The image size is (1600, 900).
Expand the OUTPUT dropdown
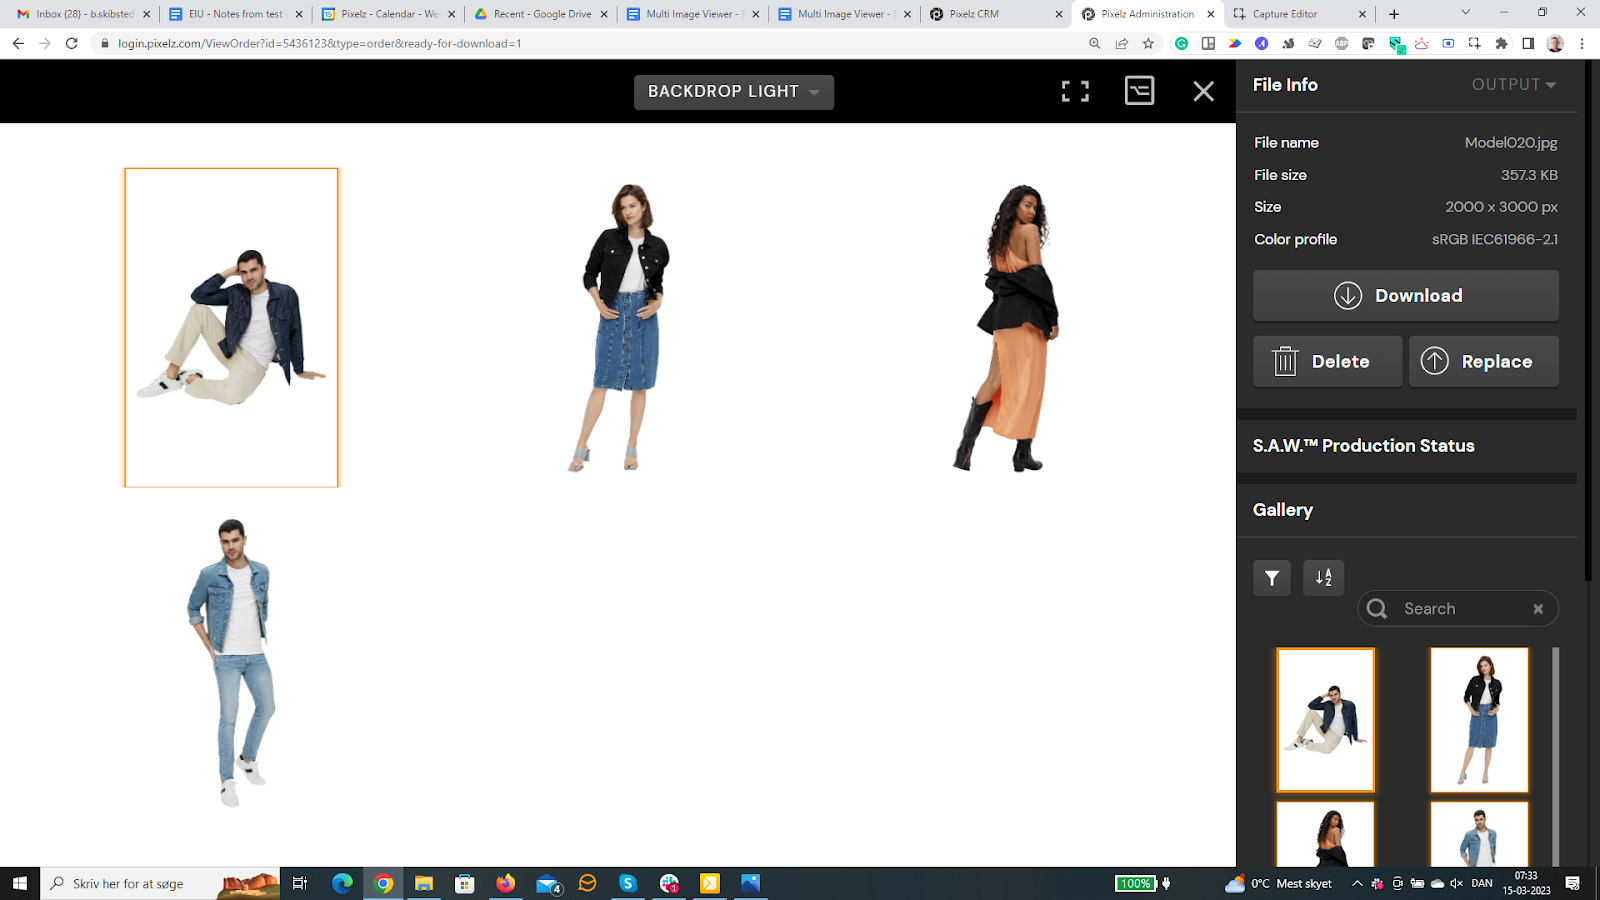point(1513,85)
